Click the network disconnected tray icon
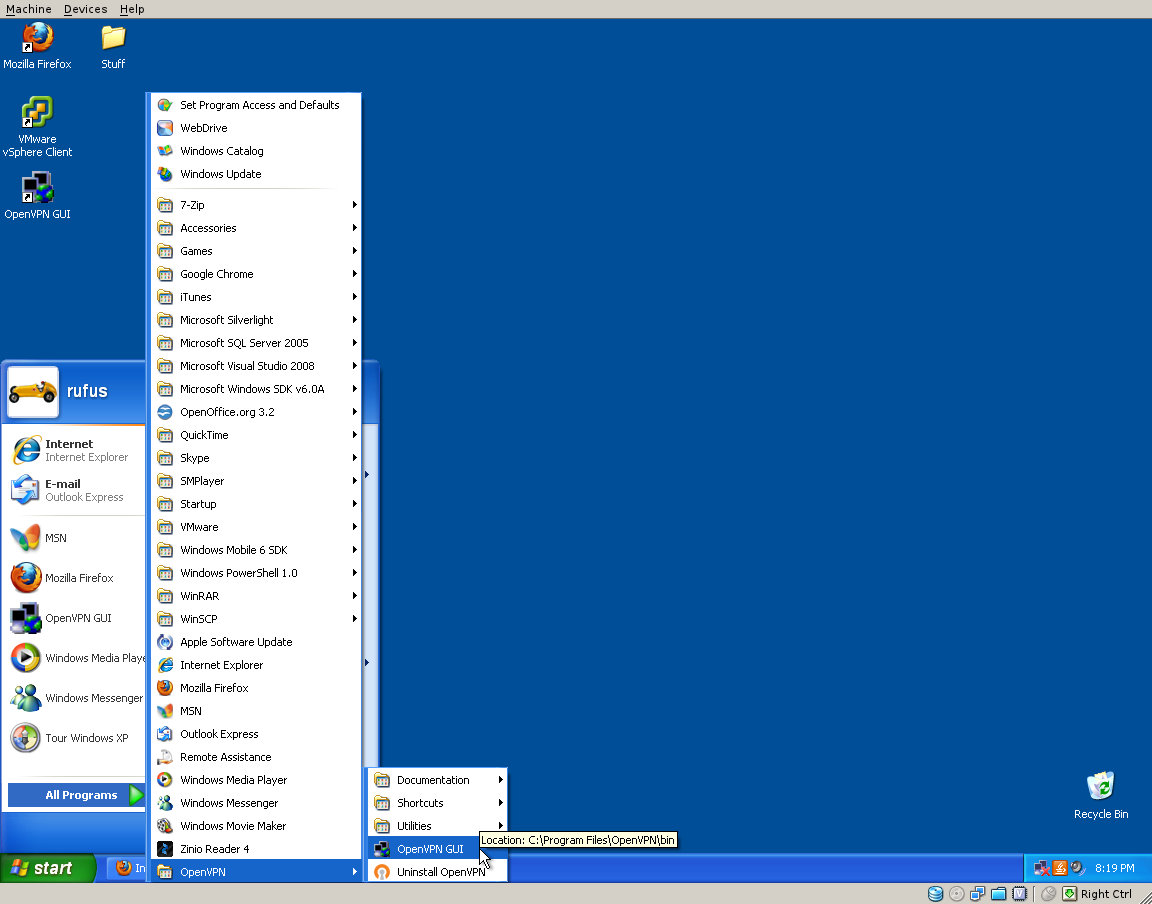The width and height of the screenshot is (1152, 904). [1042, 868]
